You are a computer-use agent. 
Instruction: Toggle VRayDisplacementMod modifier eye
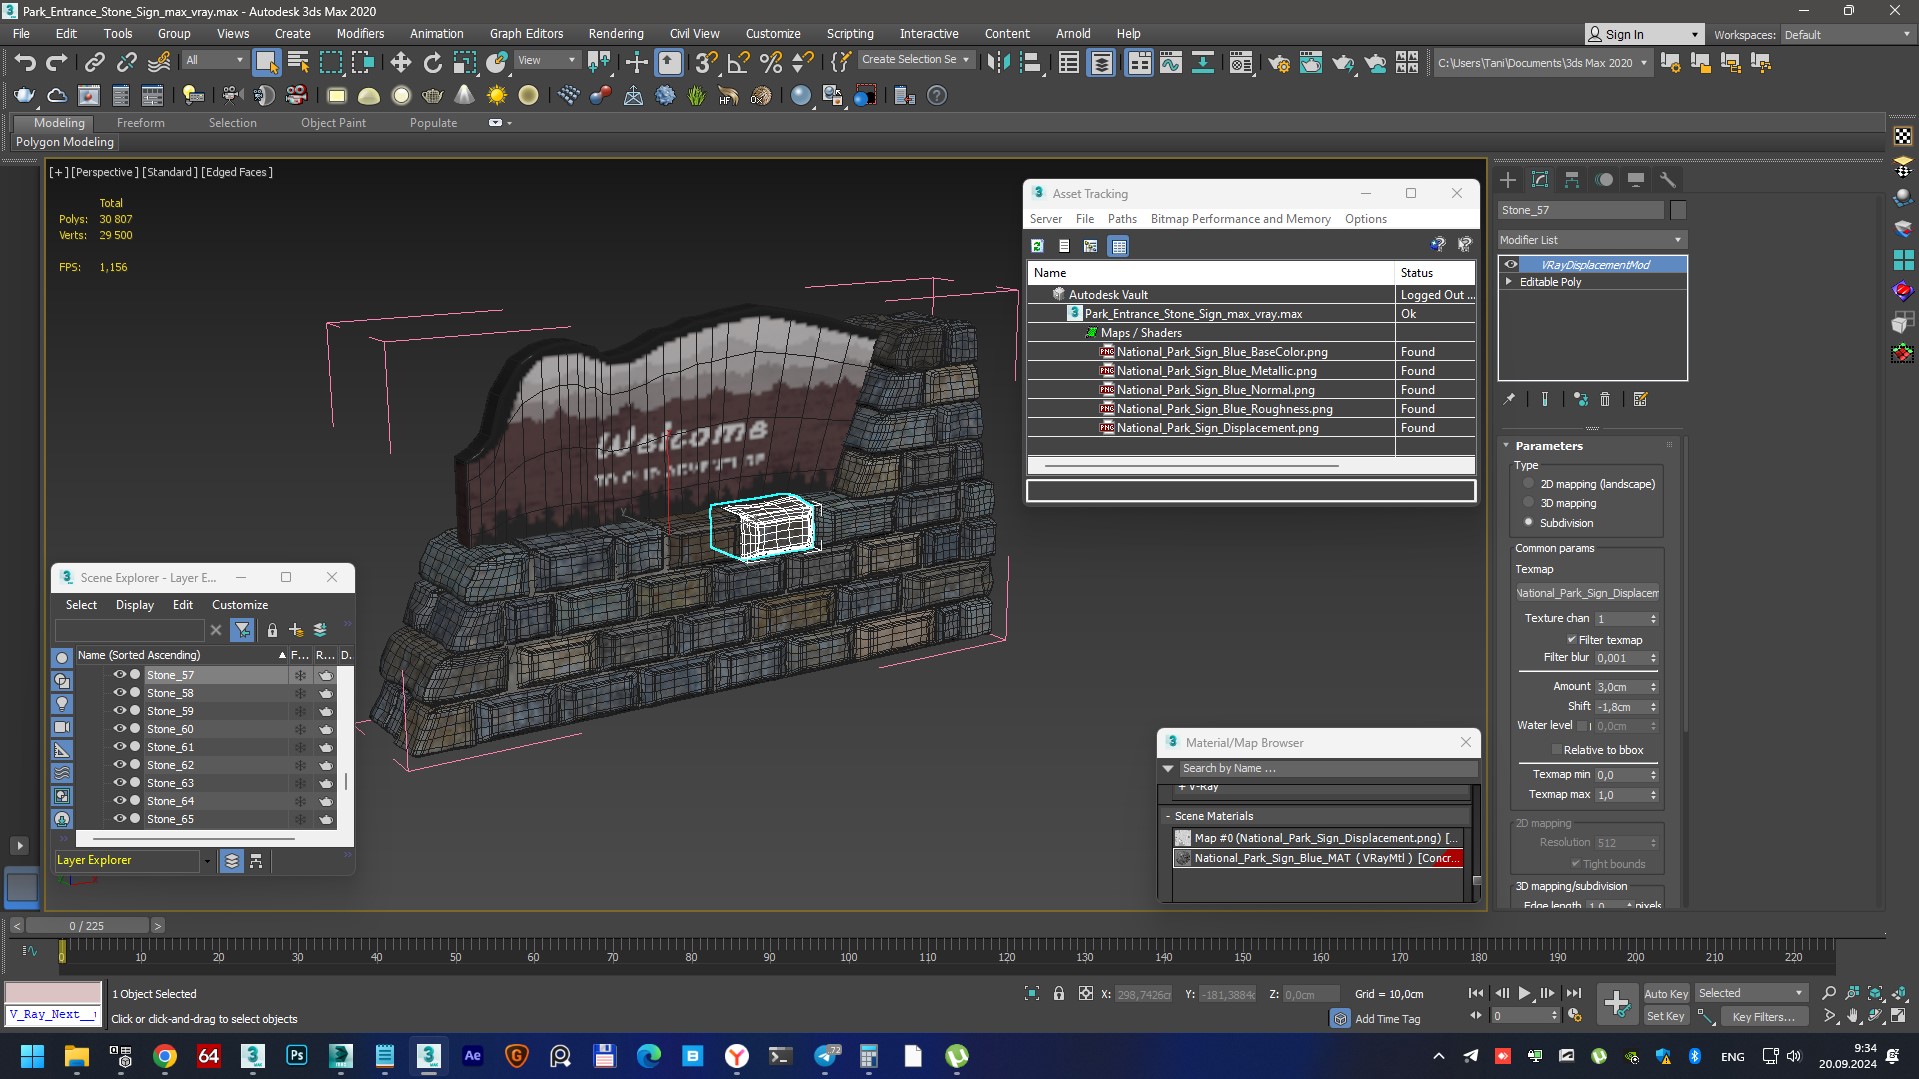(x=1511, y=265)
